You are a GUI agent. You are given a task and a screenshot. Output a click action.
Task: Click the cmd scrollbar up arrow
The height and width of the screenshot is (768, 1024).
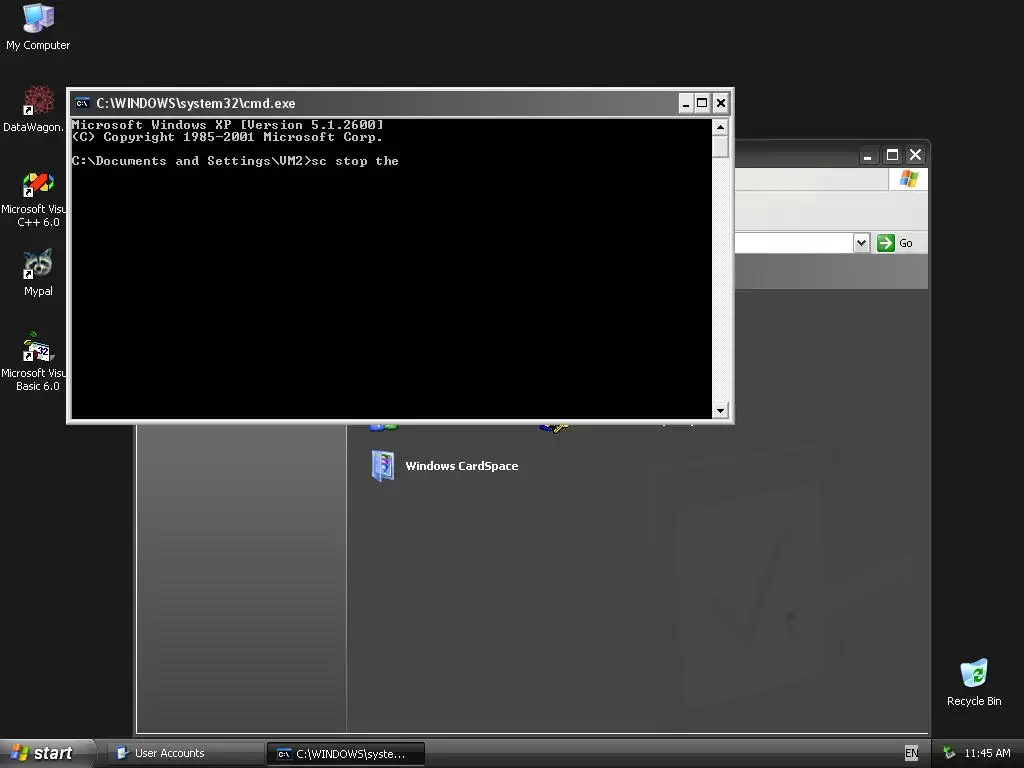tap(720, 127)
